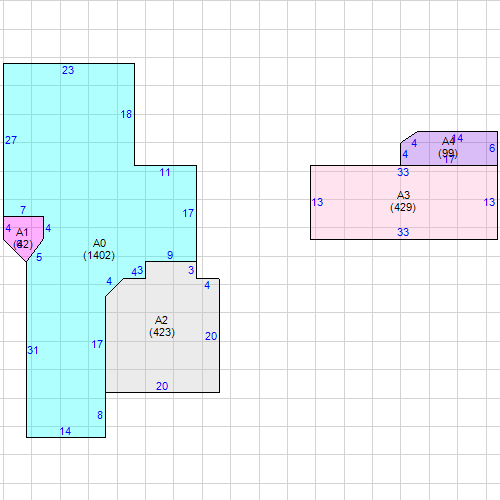Select the 17 dimension below the 11 in A0
The width and height of the screenshot is (500, 500).
(188, 213)
